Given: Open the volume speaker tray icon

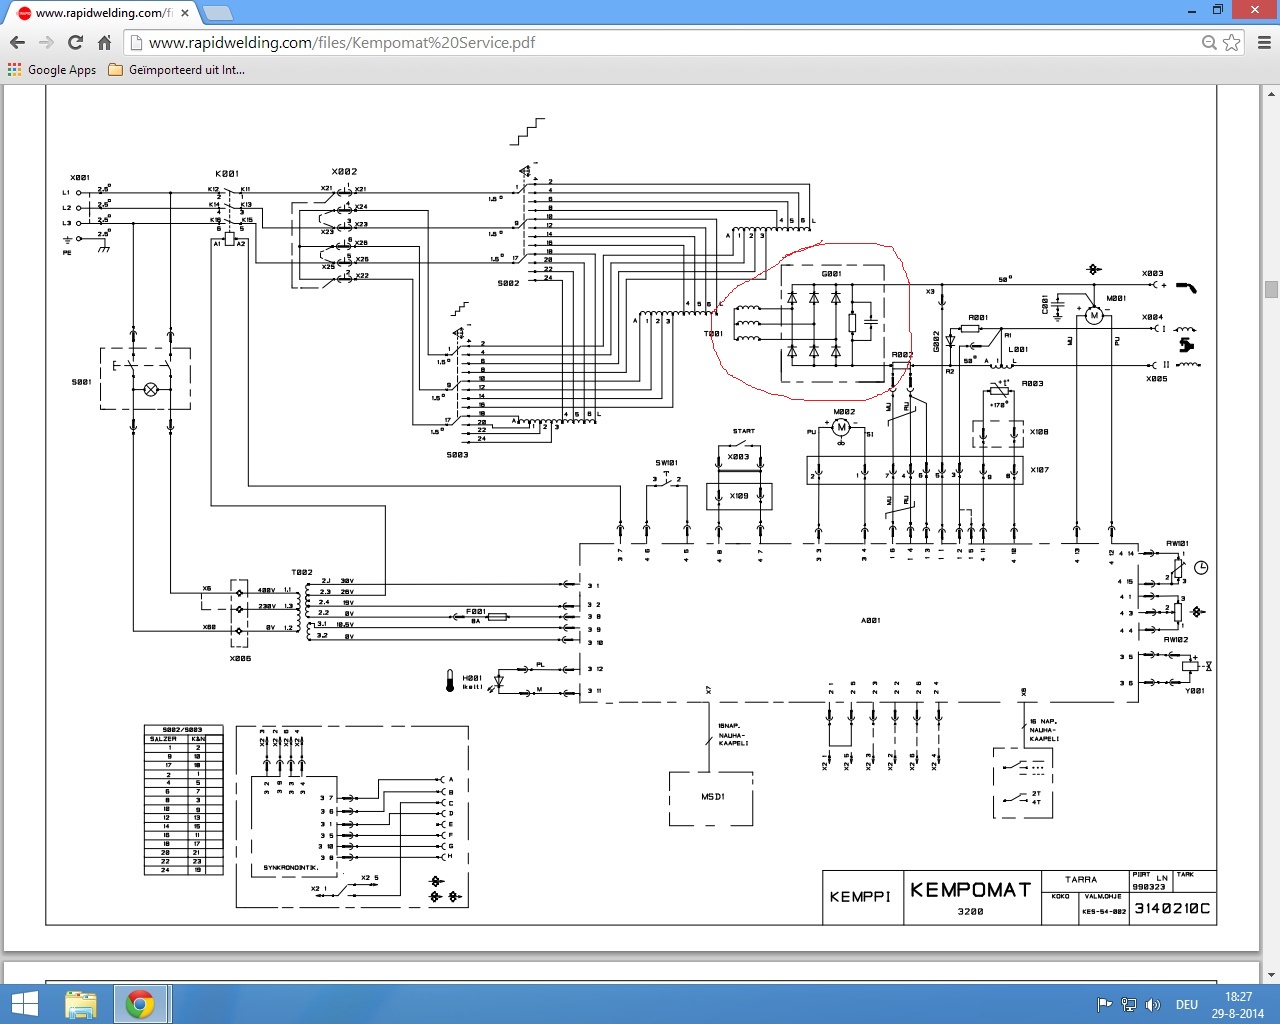Looking at the screenshot, I should click(x=1153, y=1005).
